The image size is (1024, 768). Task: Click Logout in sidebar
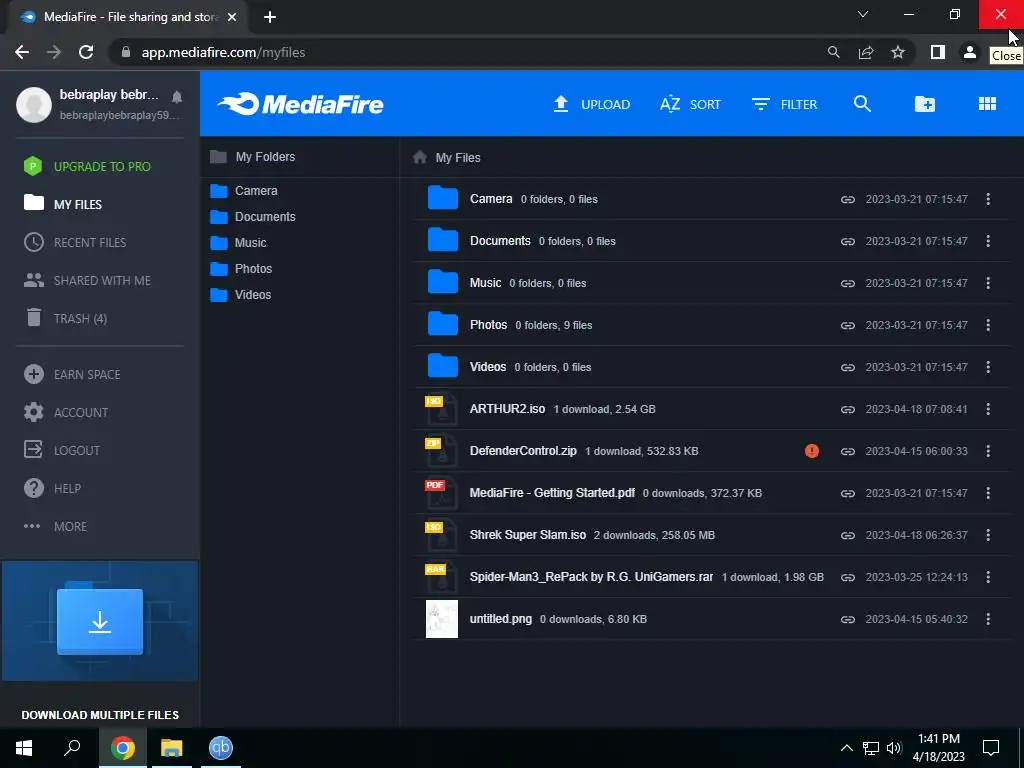pyautogui.click(x=61, y=450)
